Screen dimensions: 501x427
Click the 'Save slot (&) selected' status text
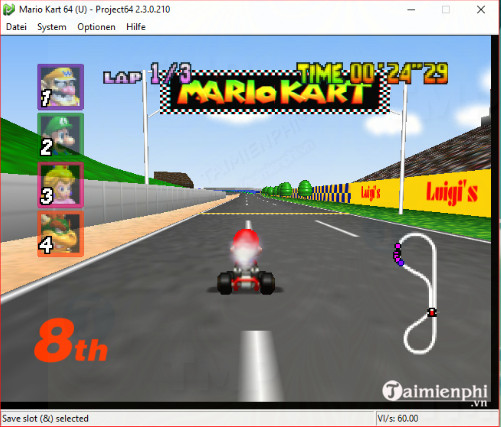pos(45,418)
